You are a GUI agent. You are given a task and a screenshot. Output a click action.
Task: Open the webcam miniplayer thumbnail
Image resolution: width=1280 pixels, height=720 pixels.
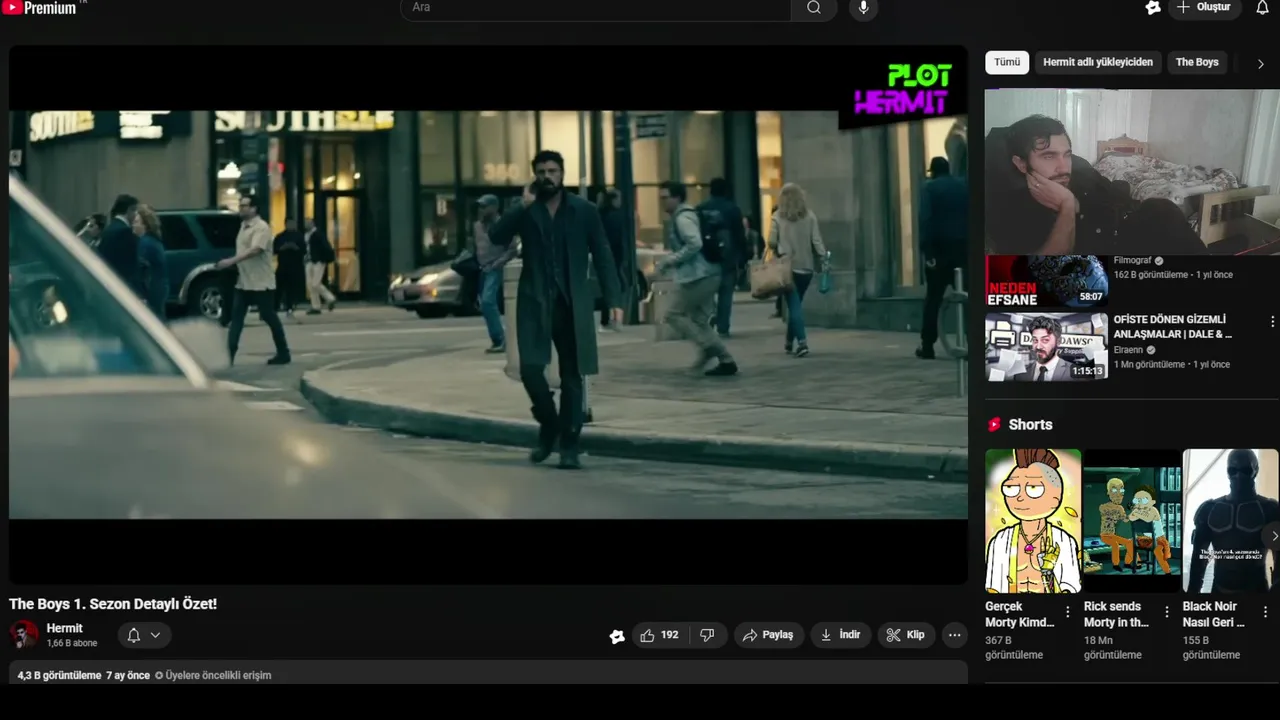pos(1132,171)
